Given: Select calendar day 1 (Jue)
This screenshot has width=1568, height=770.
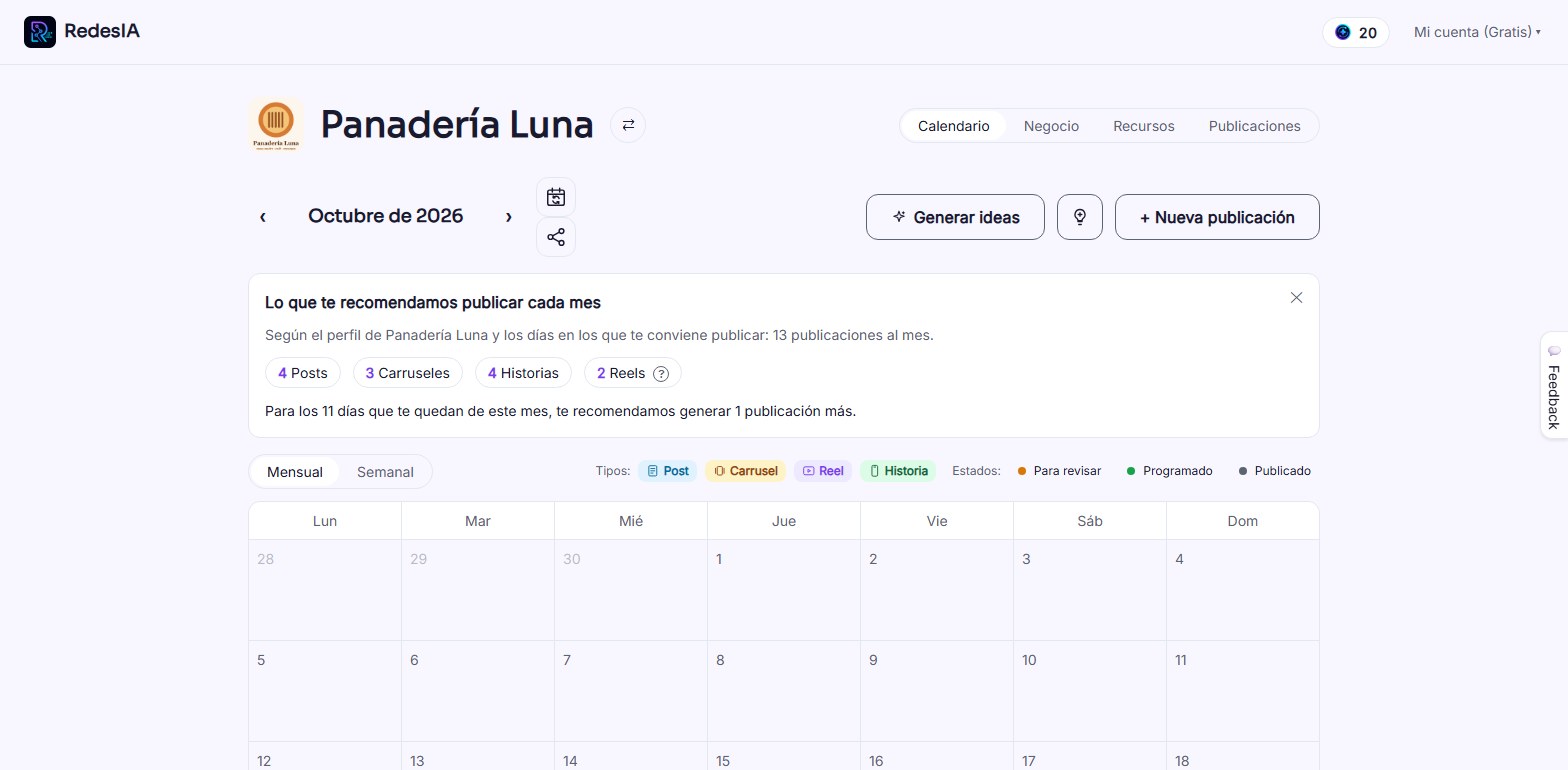Looking at the screenshot, I should [784, 590].
